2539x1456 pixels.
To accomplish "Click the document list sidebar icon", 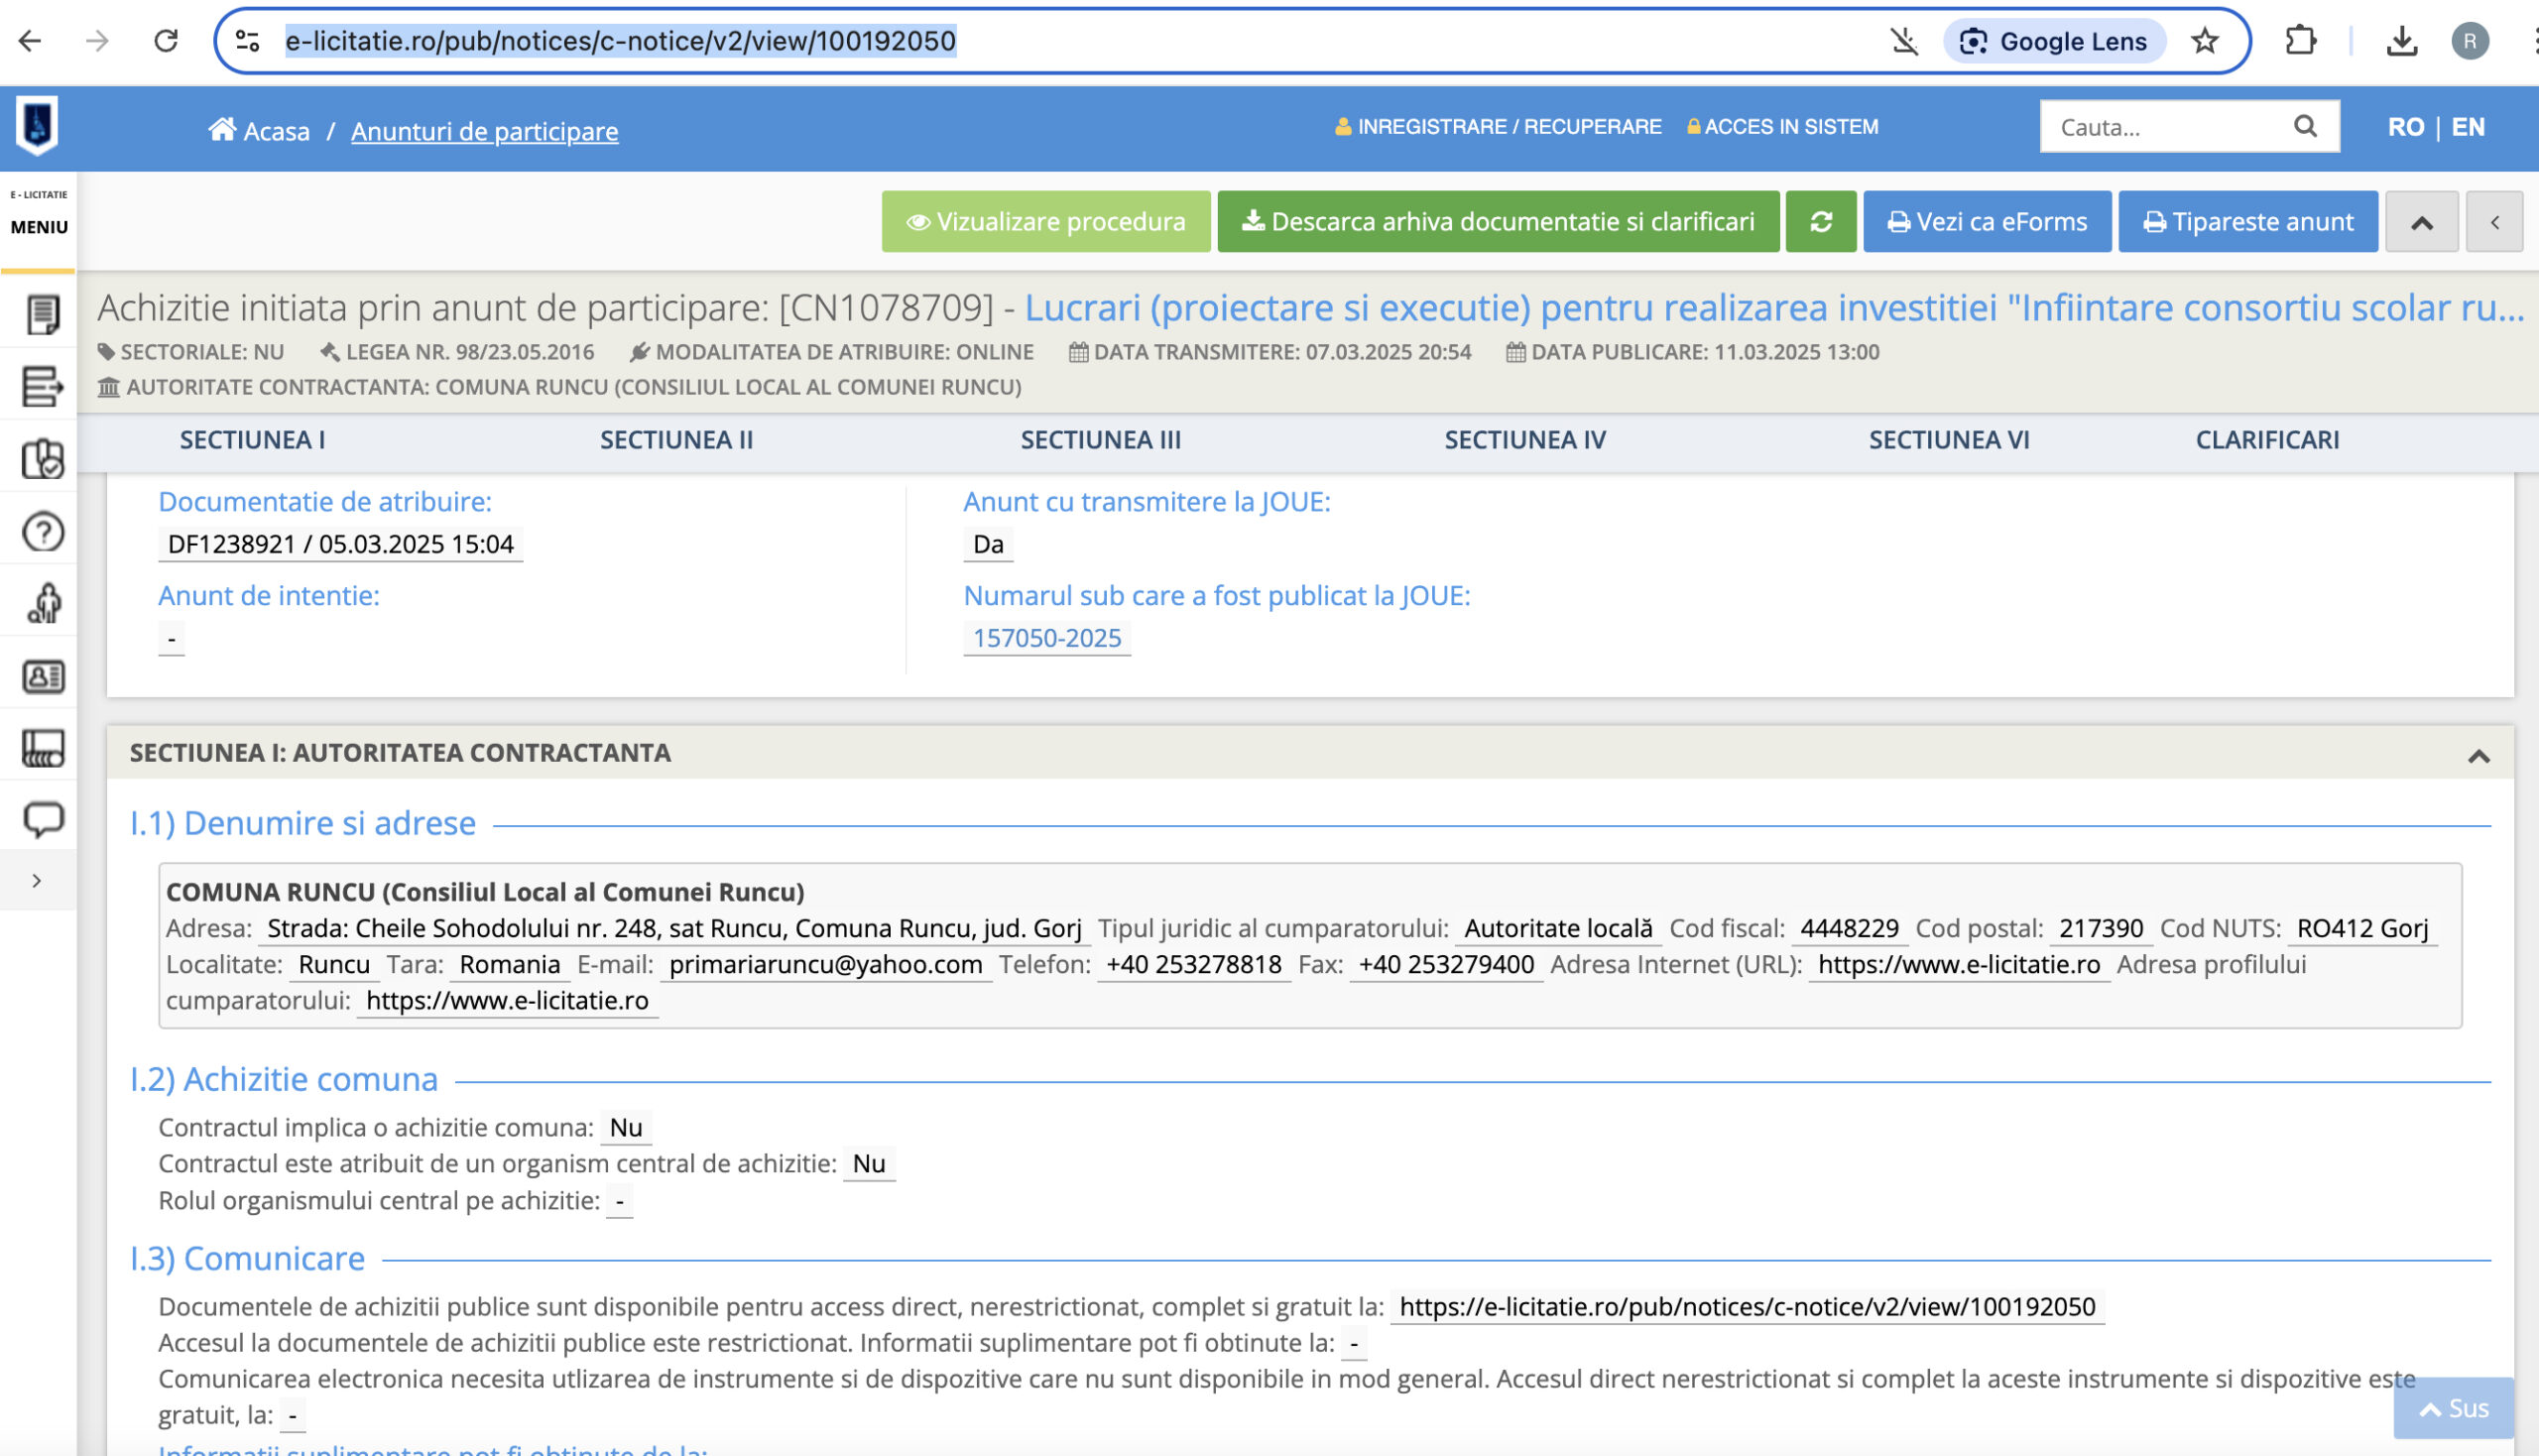I will point(42,314).
